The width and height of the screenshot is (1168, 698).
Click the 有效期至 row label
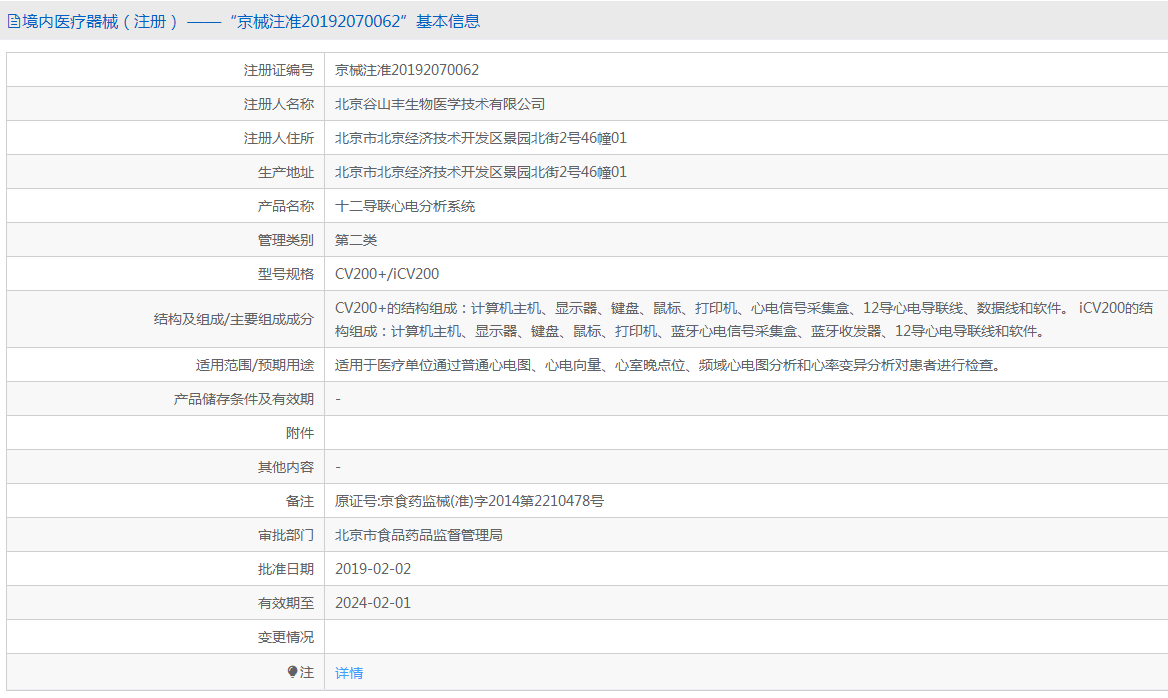click(x=286, y=603)
